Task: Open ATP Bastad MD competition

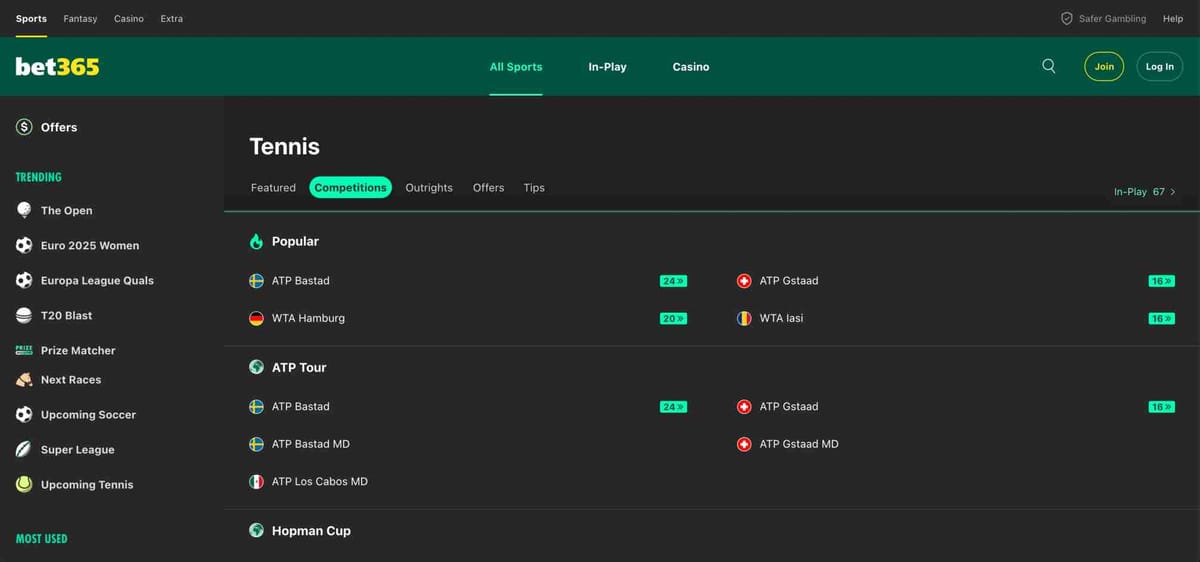Action: (x=311, y=444)
